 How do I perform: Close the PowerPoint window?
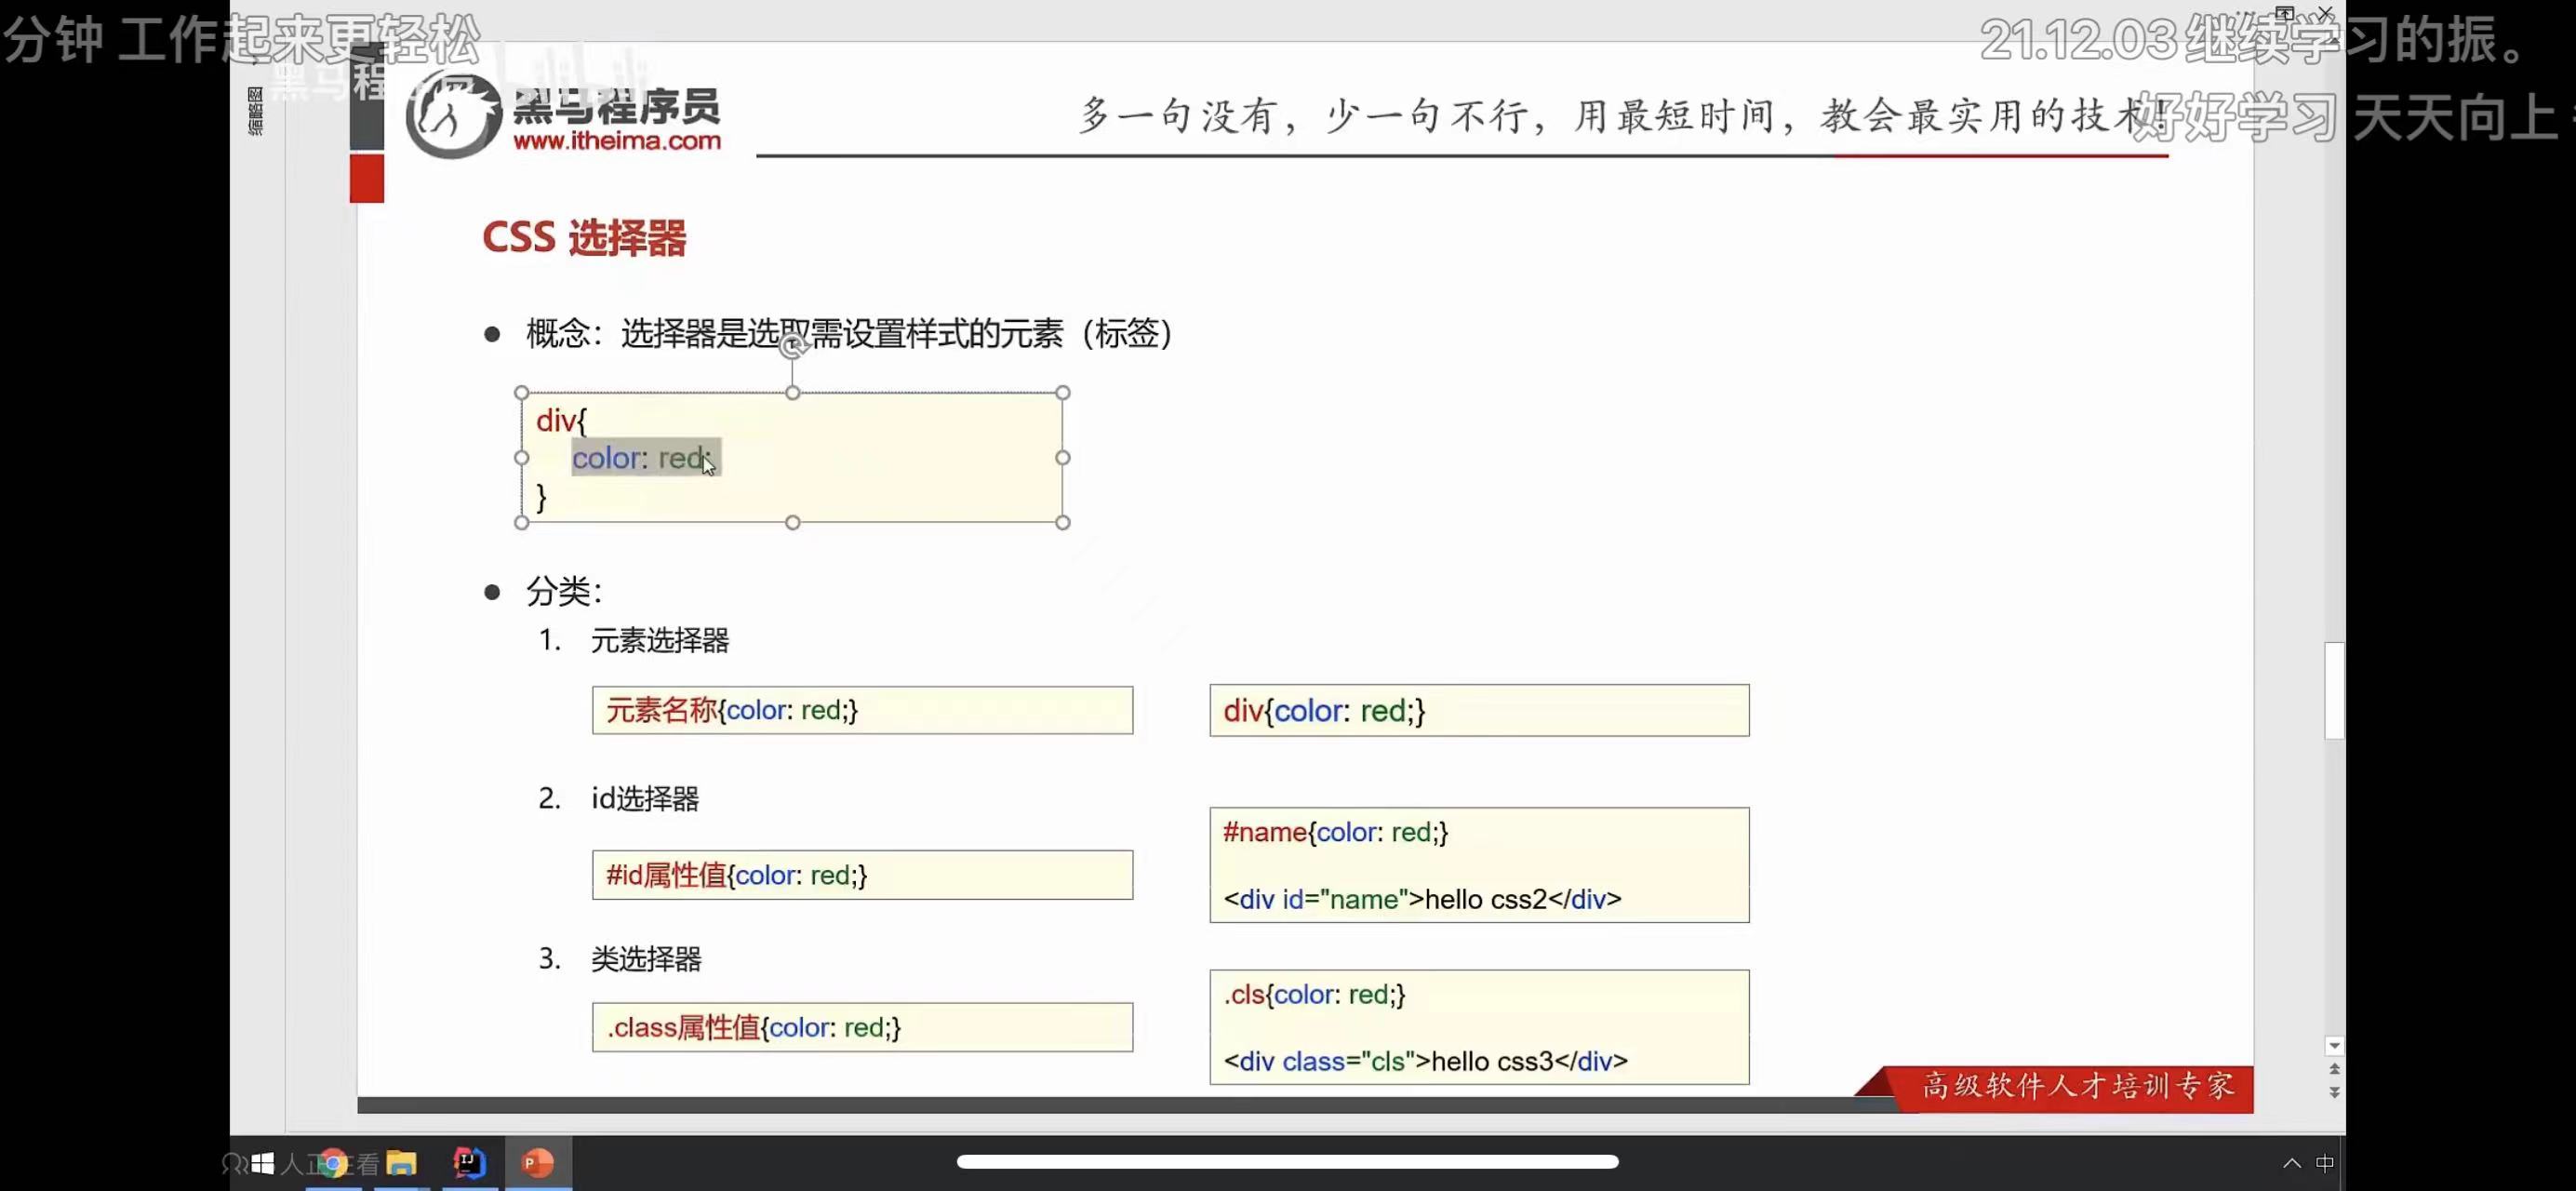2325,13
